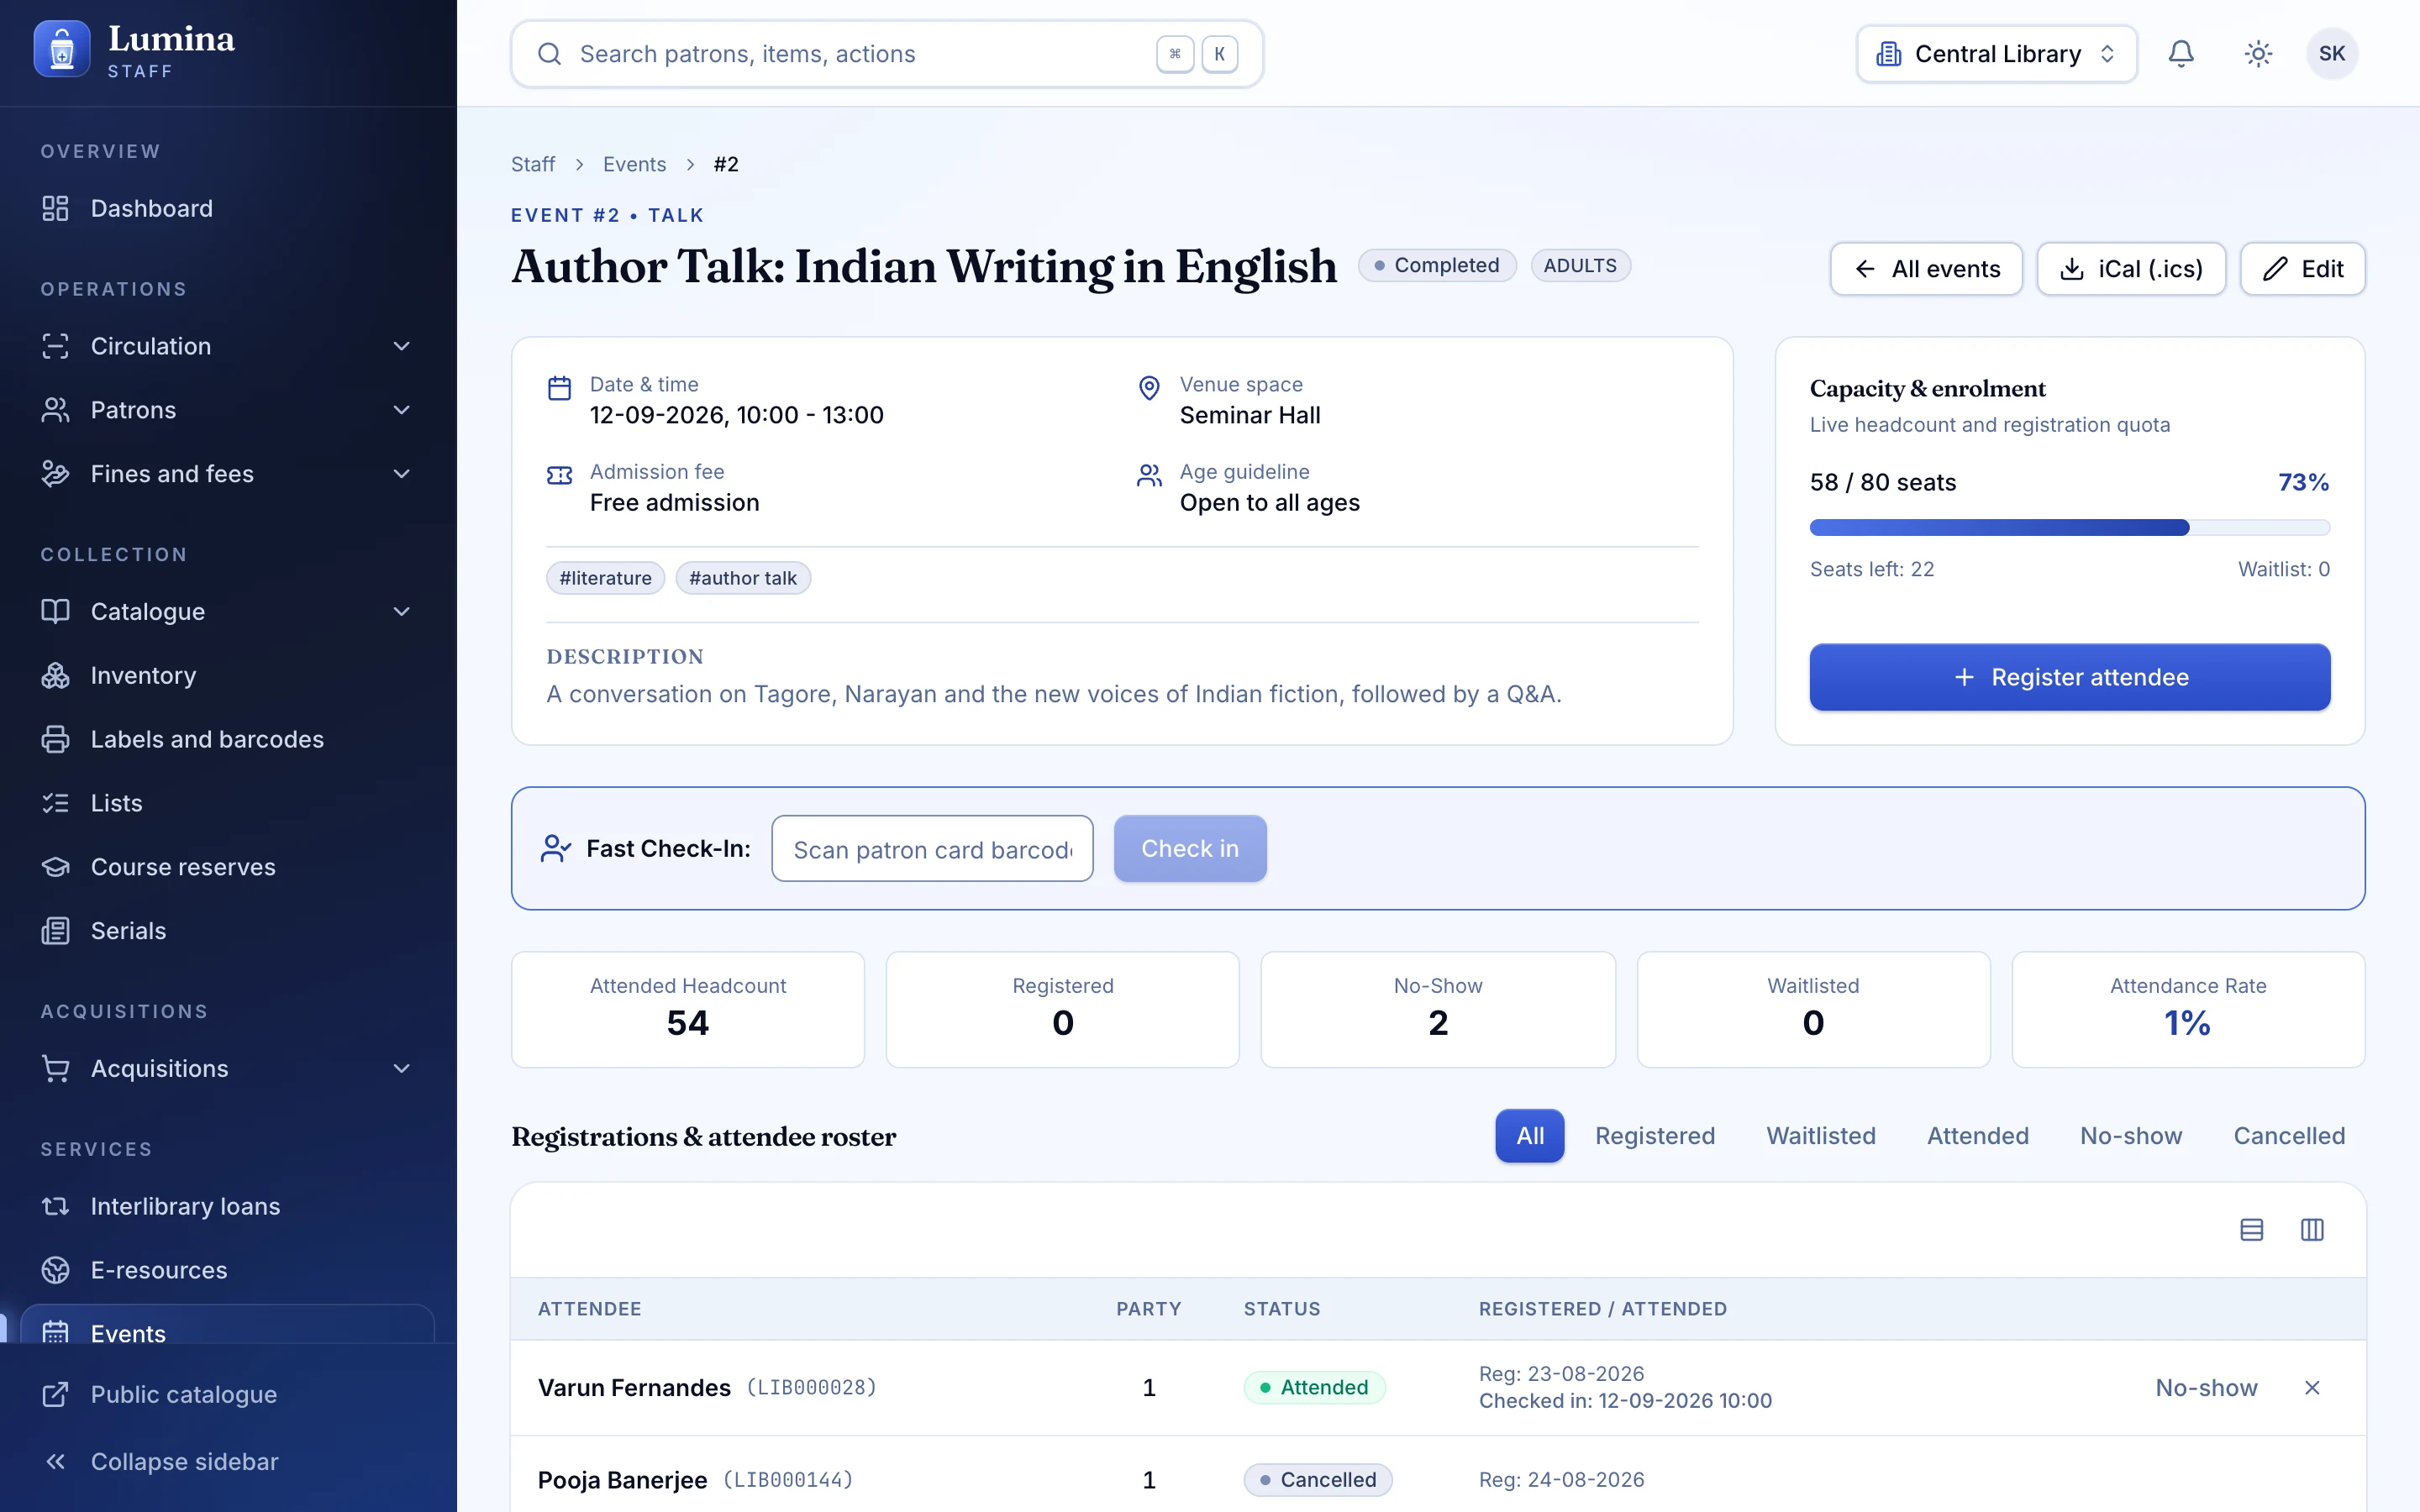Open Lists in the sidebar

228,803
